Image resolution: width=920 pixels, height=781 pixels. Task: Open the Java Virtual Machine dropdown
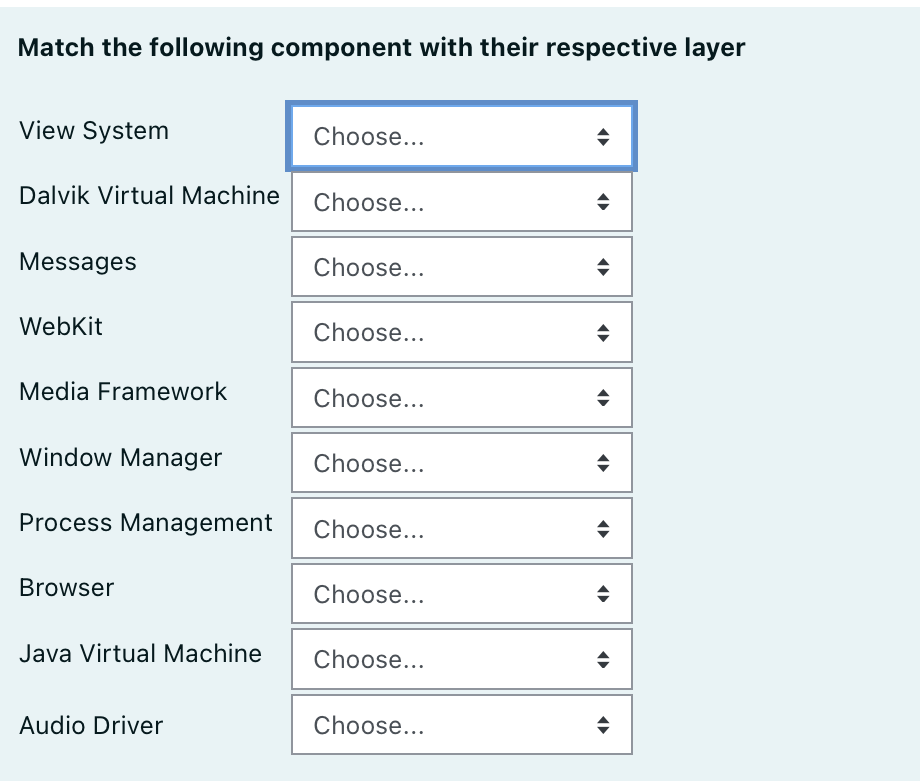460,659
